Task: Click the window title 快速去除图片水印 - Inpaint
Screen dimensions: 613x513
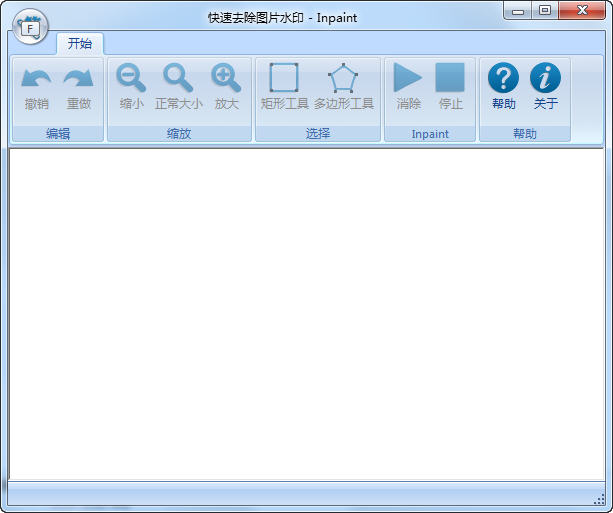Action: point(283,18)
